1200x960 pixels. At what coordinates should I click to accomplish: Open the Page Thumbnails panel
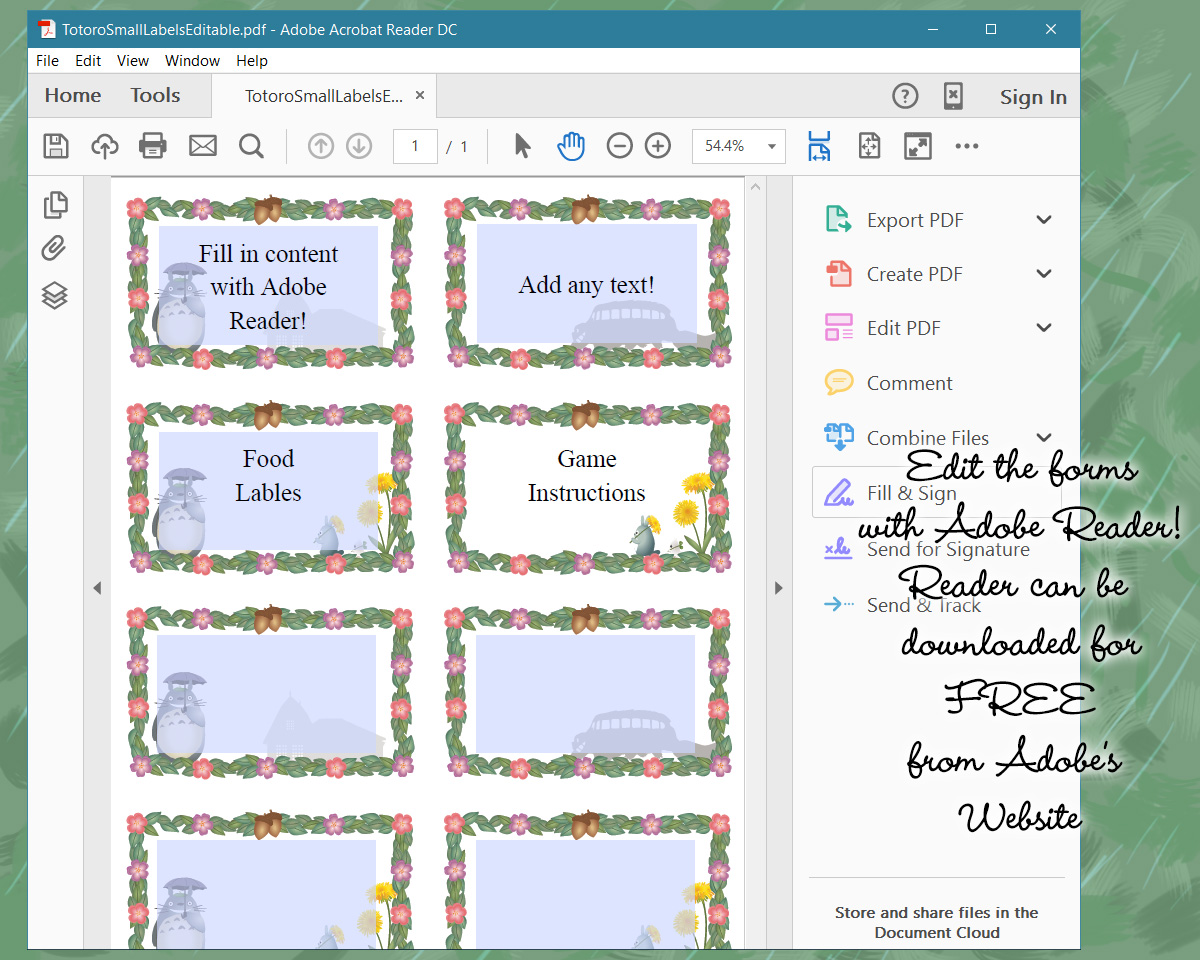coord(56,205)
